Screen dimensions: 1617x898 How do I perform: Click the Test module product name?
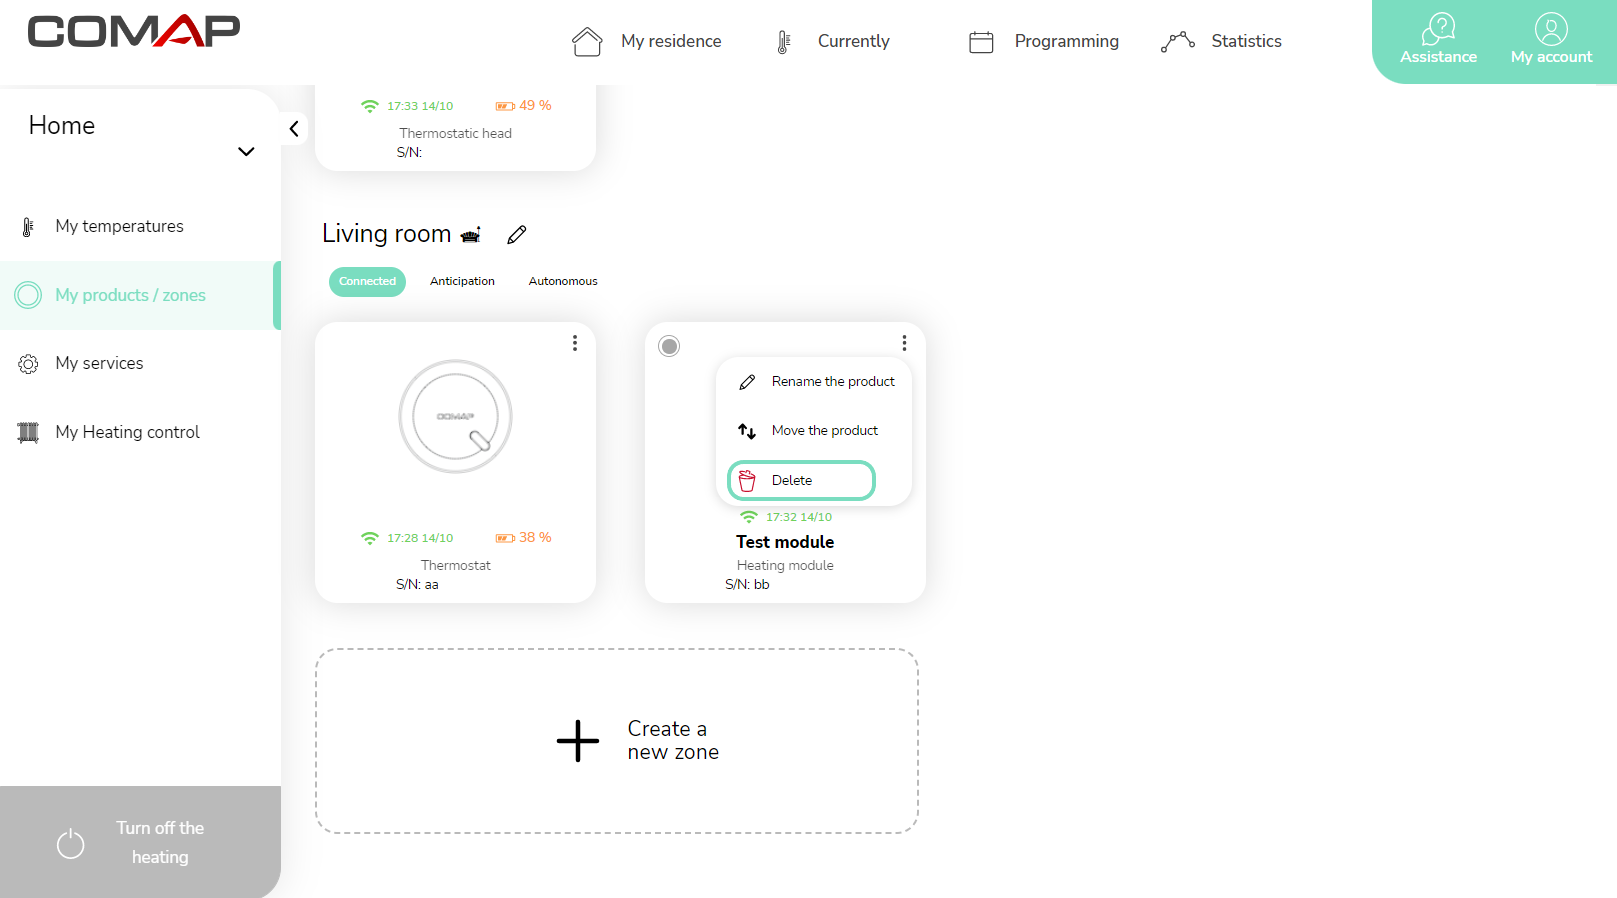785,542
